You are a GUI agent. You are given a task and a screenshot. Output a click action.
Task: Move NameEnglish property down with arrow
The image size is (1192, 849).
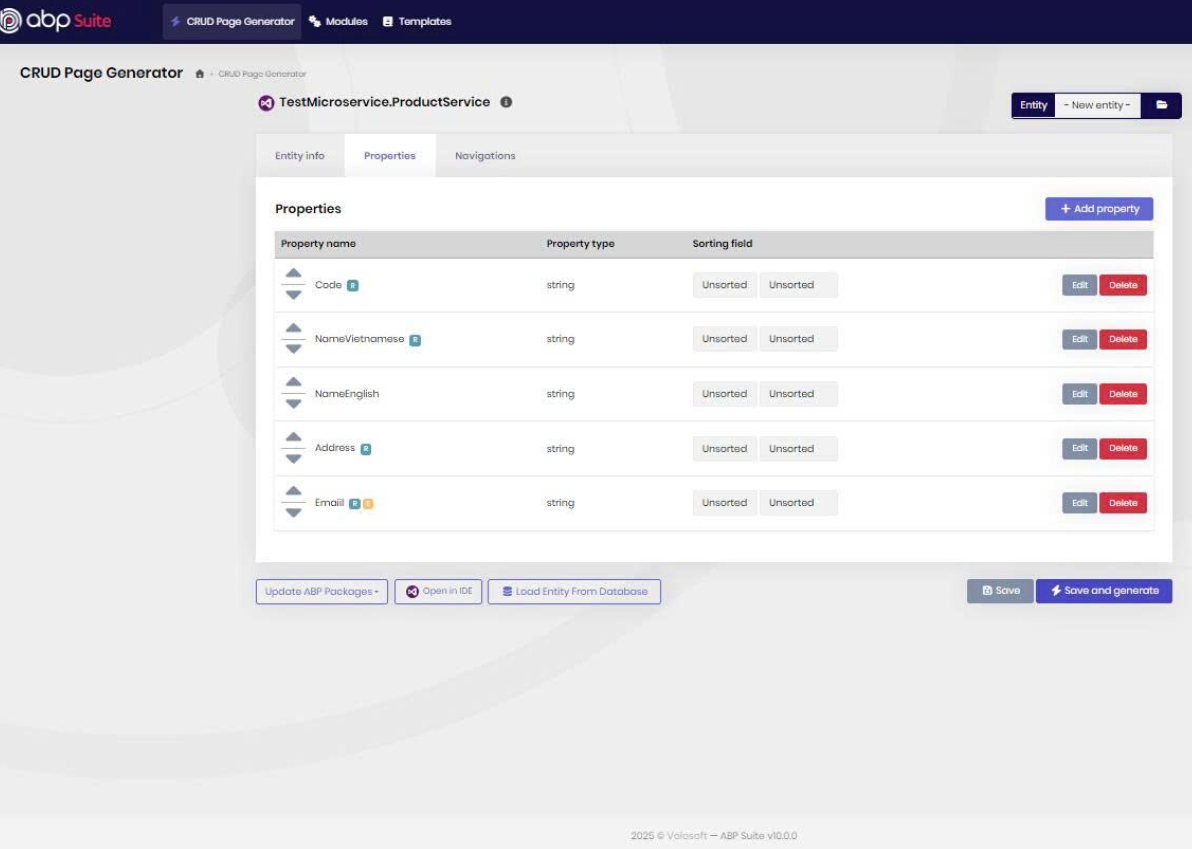tap(293, 405)
